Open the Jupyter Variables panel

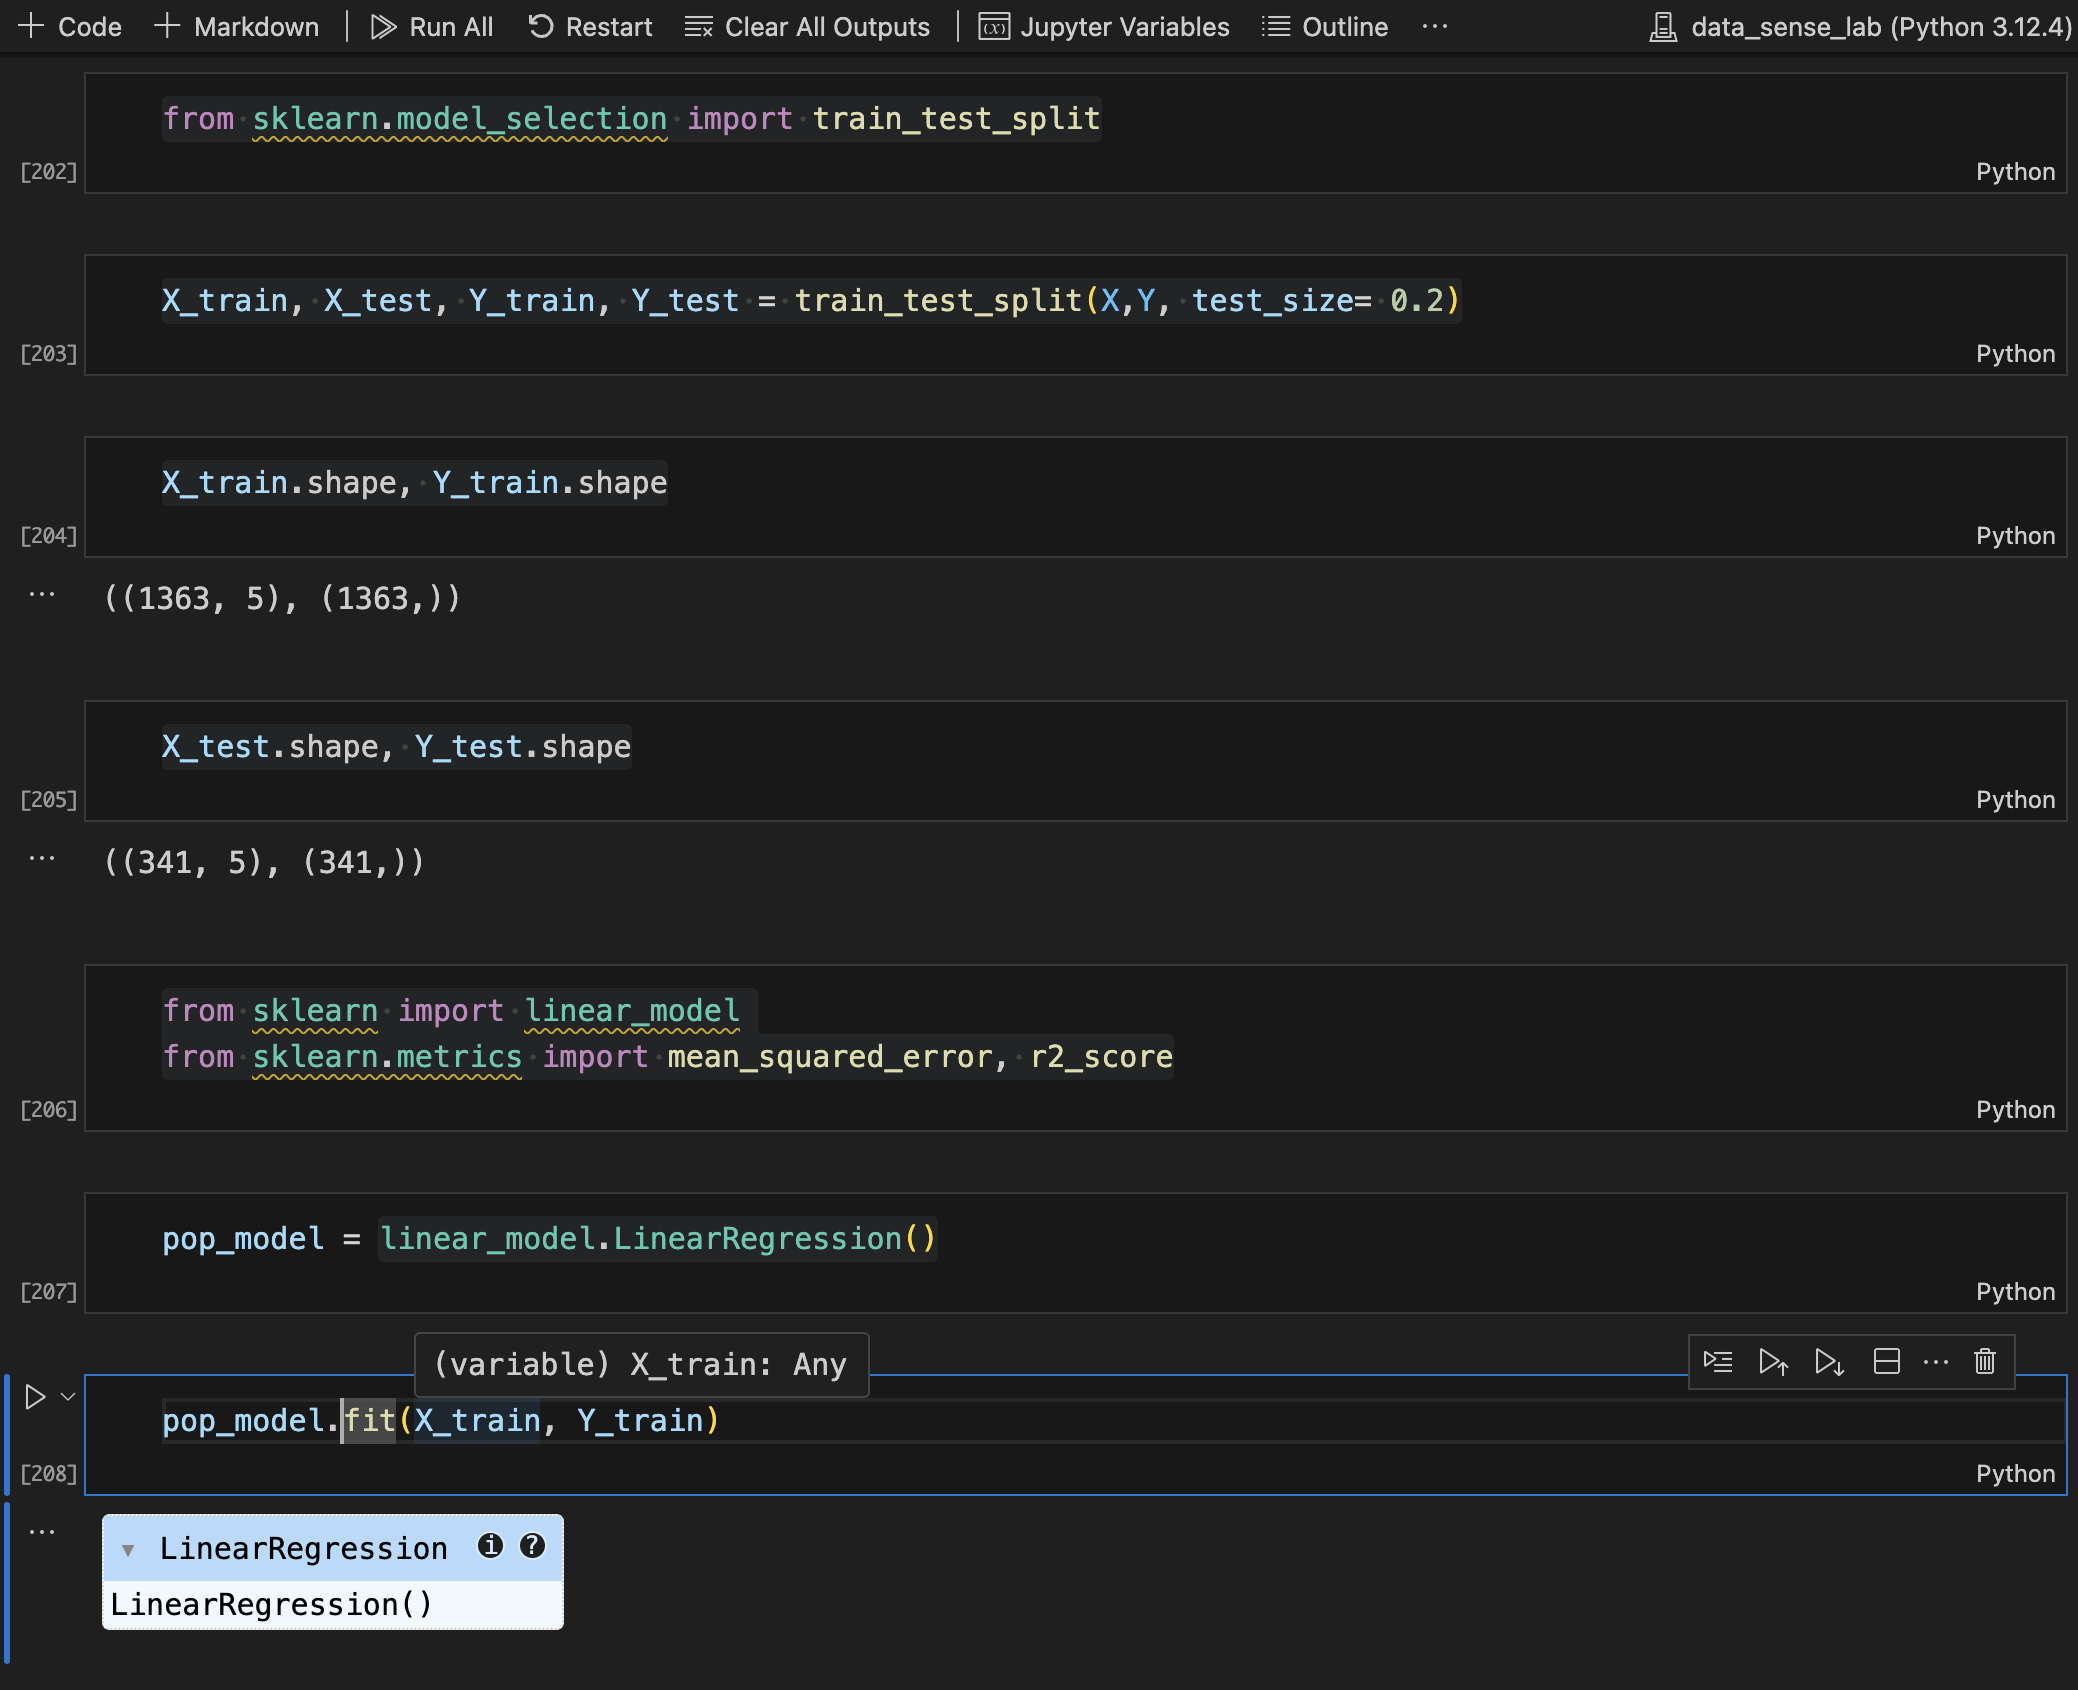pyautogui.click(x=1105, y=26)
